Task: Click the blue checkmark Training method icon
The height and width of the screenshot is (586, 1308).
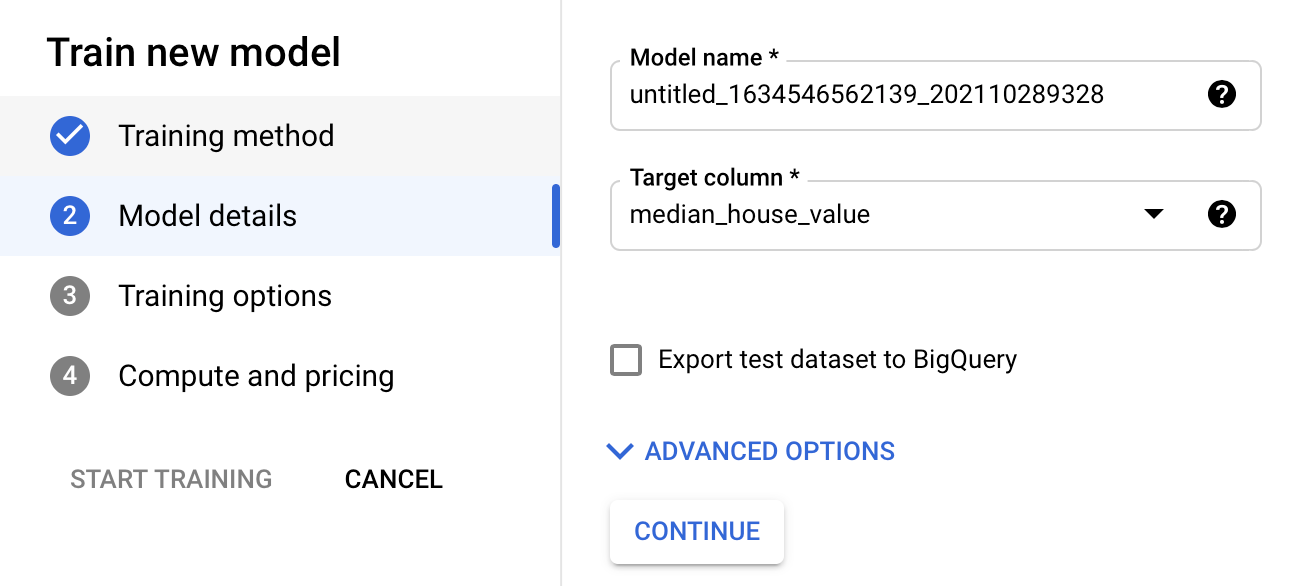Action: (x=70, y=136)
